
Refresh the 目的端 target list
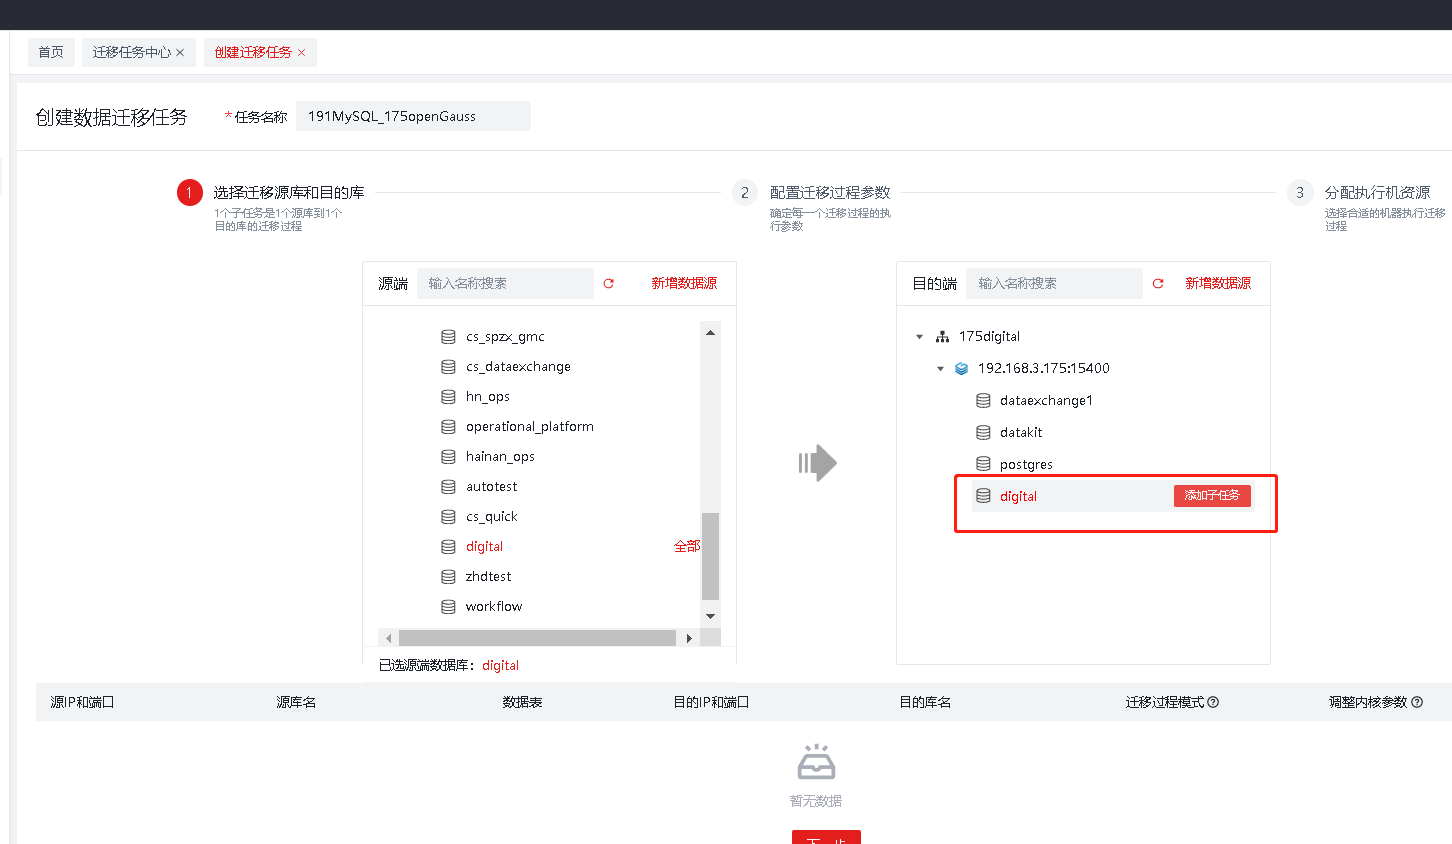[x=1158, y=284]
